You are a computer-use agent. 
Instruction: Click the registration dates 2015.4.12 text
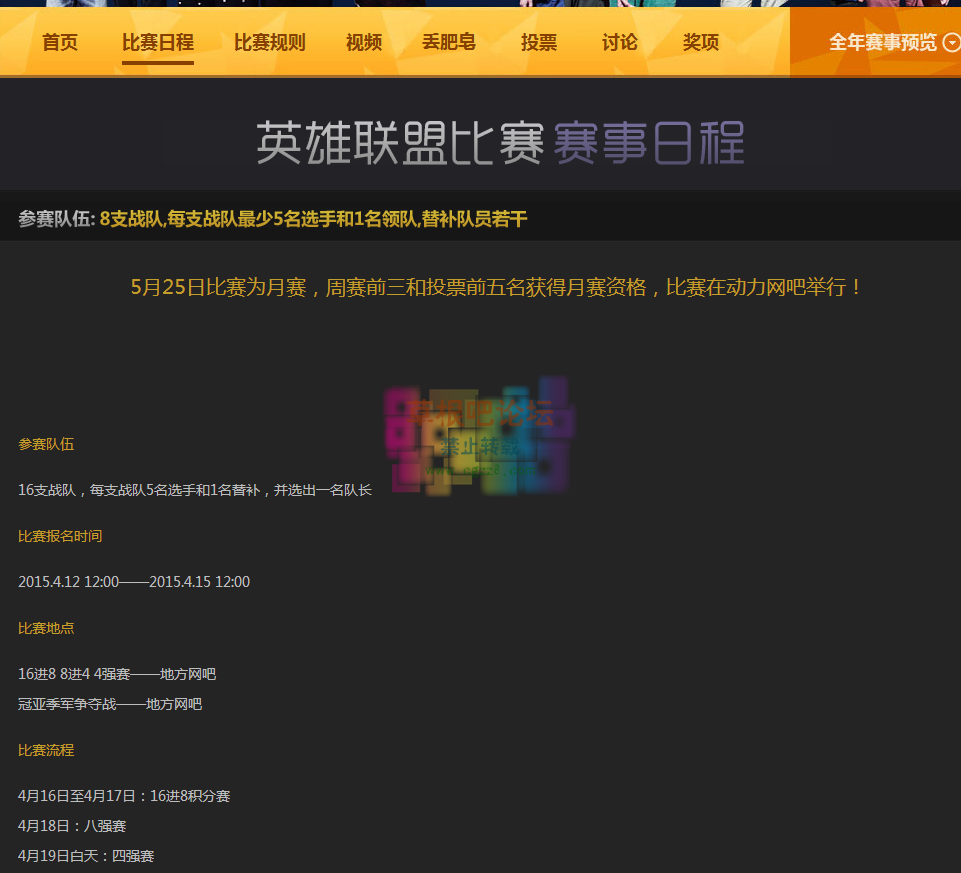133,581
